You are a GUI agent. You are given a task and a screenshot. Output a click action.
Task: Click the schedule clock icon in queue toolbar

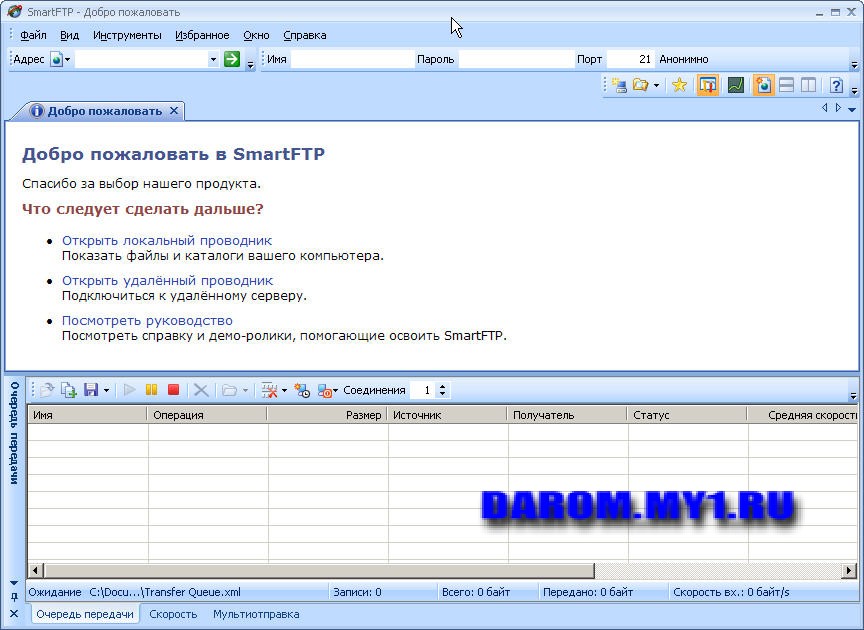[x=302, y=390]
